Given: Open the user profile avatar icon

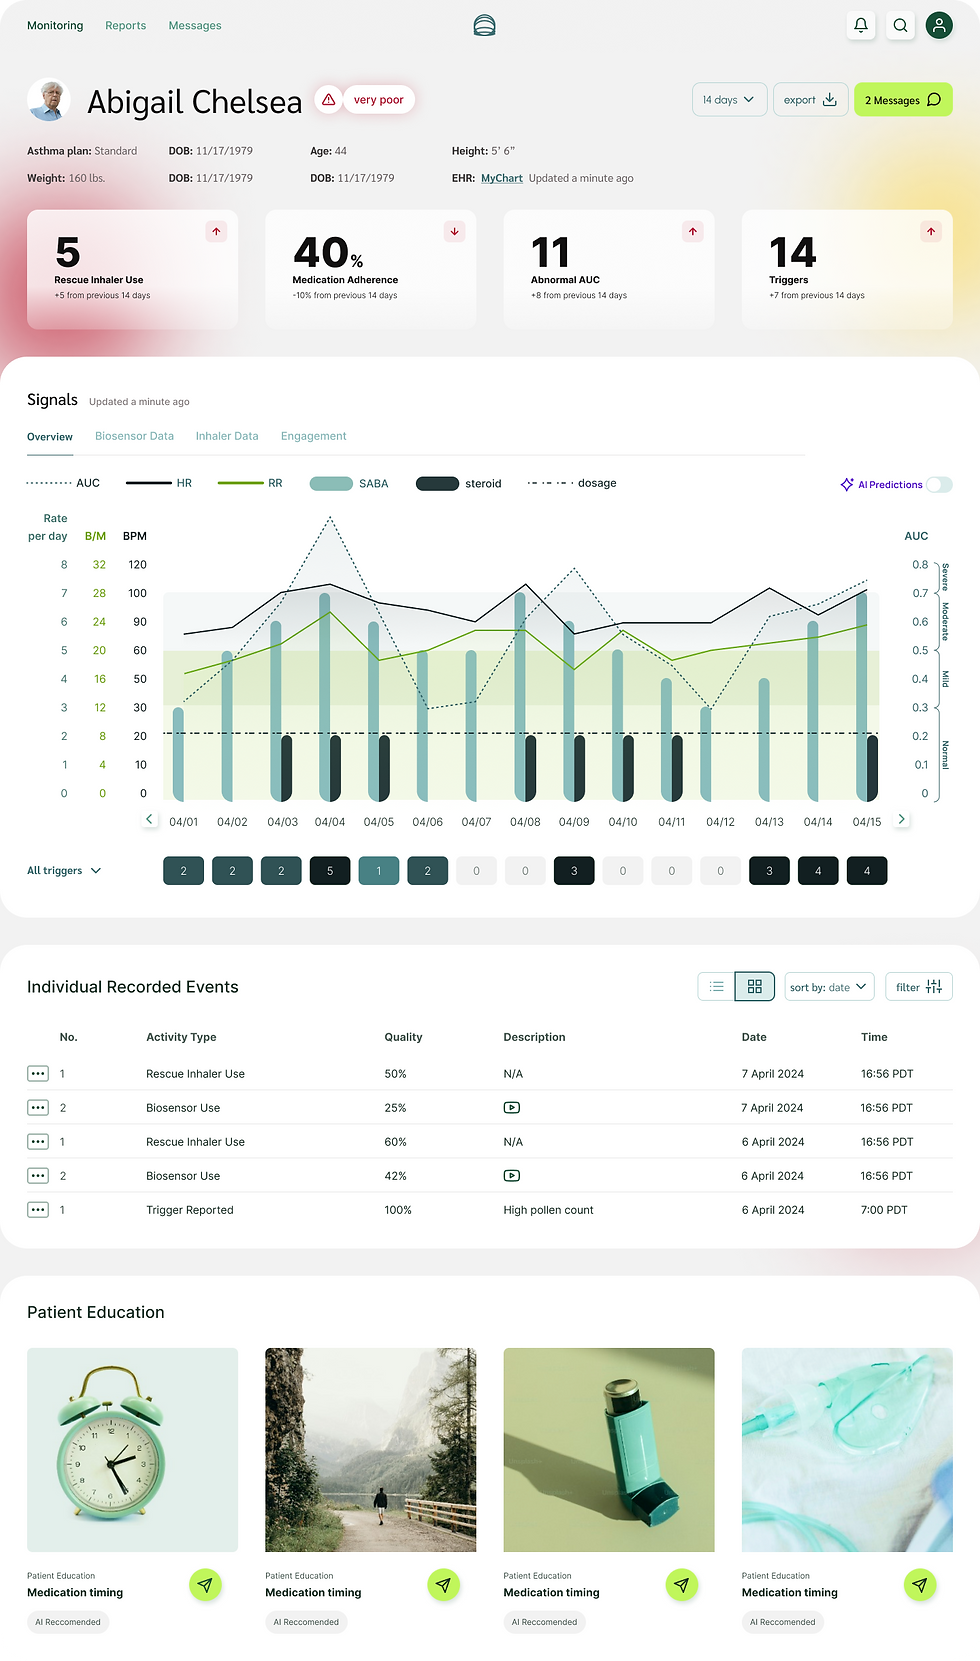Looking at the screenshot, I should point(939,25).
